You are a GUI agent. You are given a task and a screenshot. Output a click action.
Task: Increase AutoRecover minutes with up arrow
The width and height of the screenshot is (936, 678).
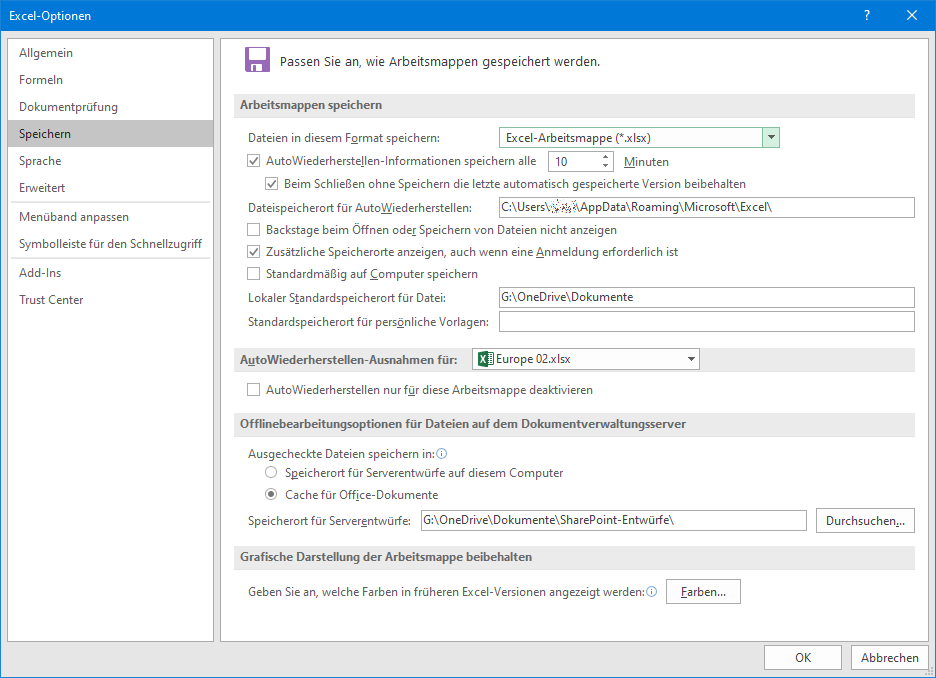click(x=605, y=157)
